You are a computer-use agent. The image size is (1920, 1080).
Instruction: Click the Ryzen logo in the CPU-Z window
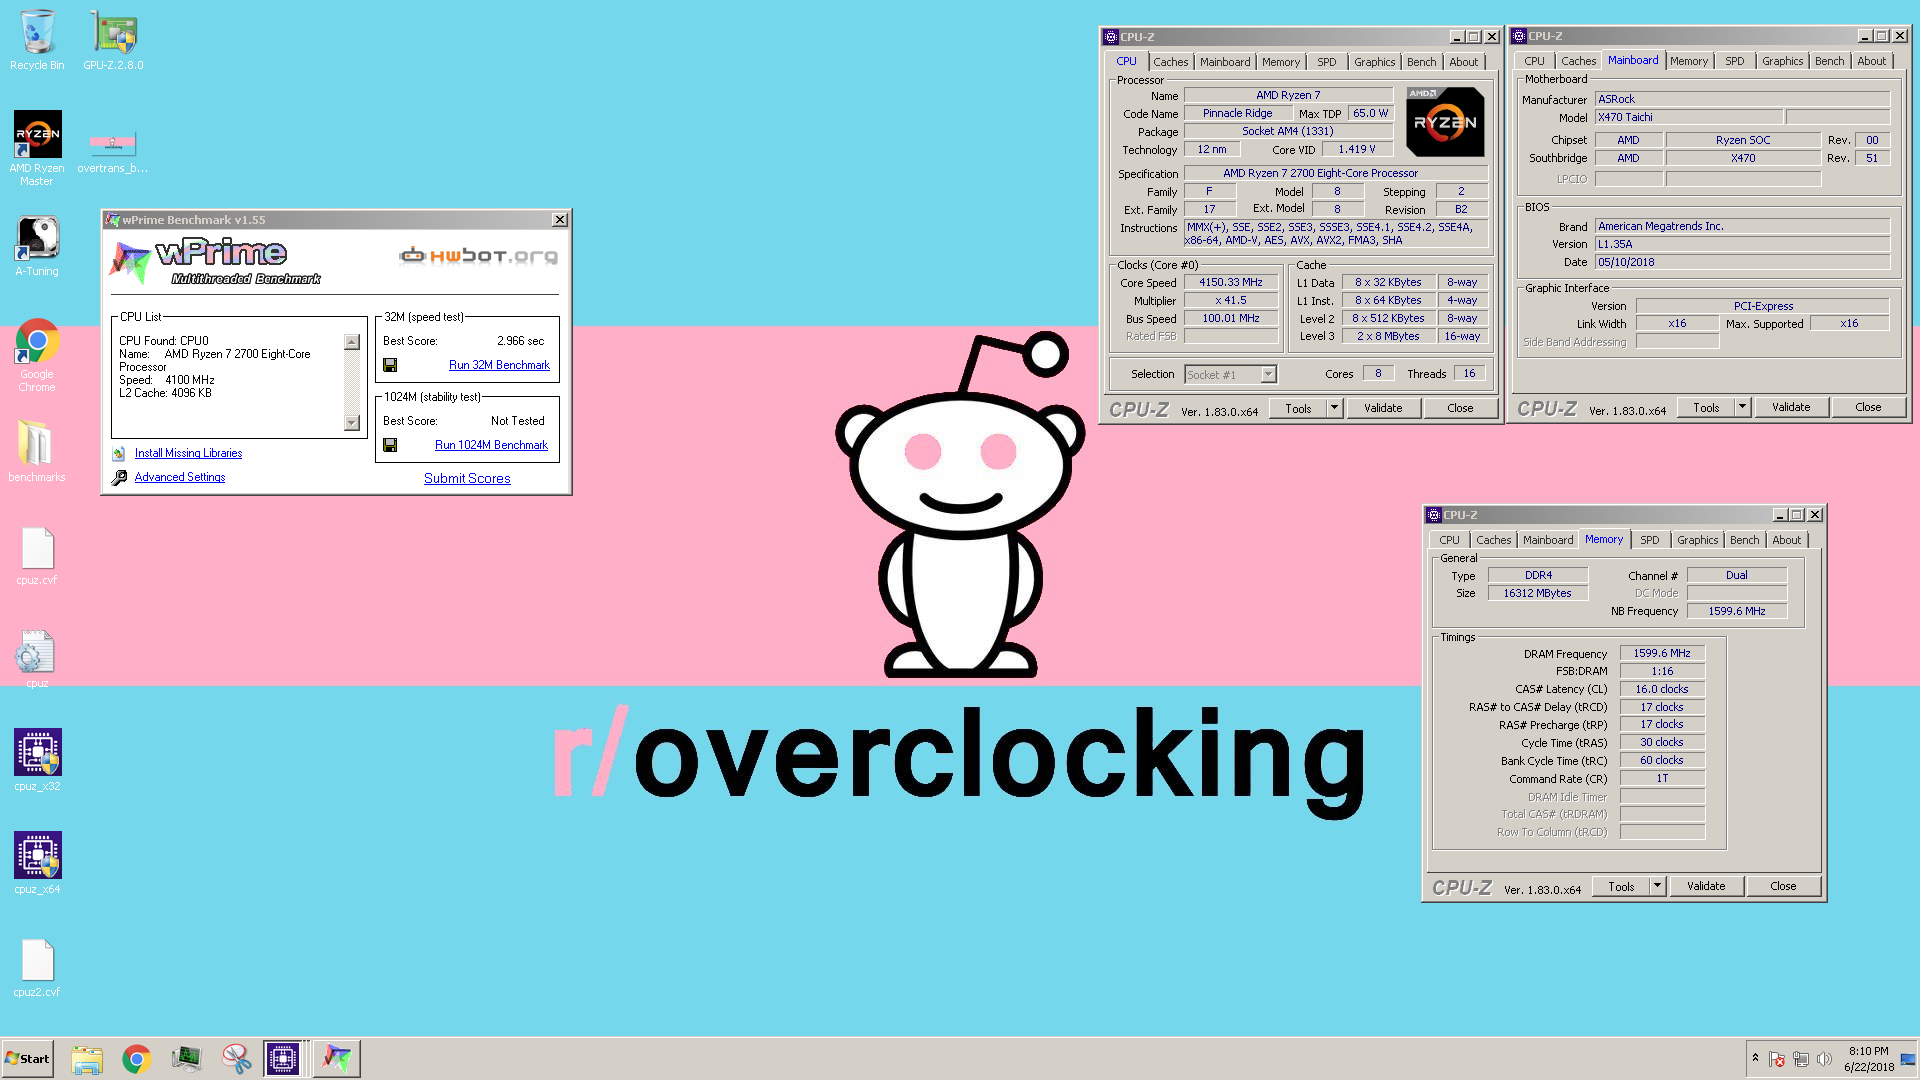tap(1445, 122)
